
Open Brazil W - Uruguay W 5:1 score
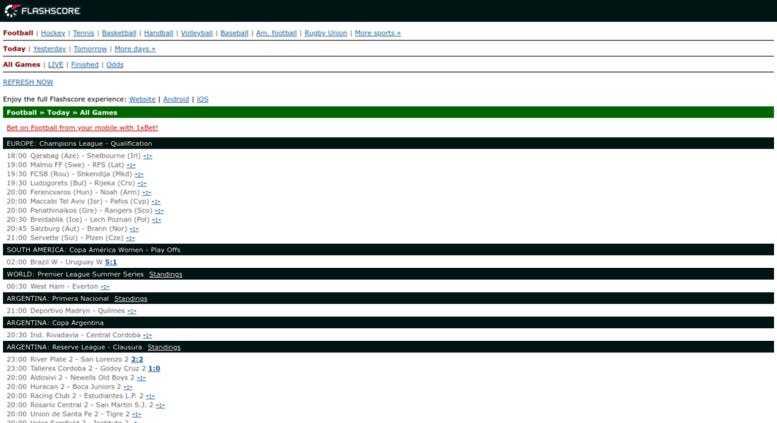(111, 262)
